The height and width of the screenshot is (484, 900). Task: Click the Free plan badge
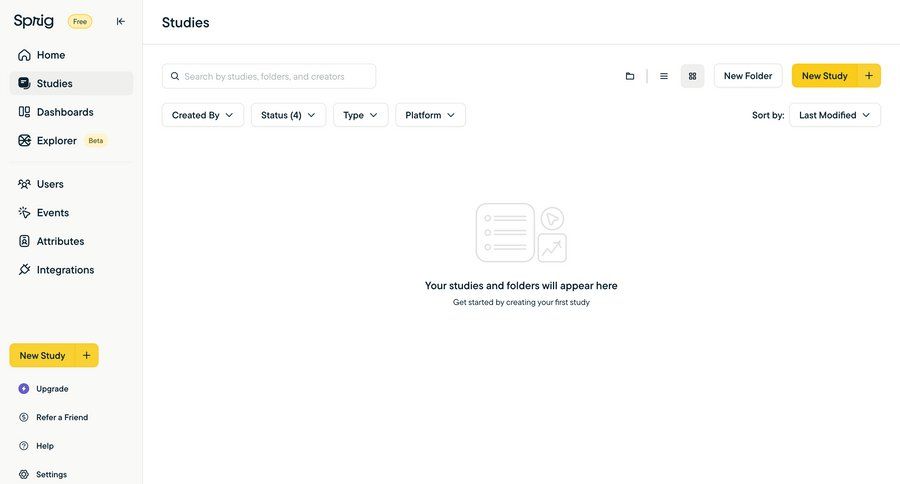pyautogui.click(x=80, y=21)
